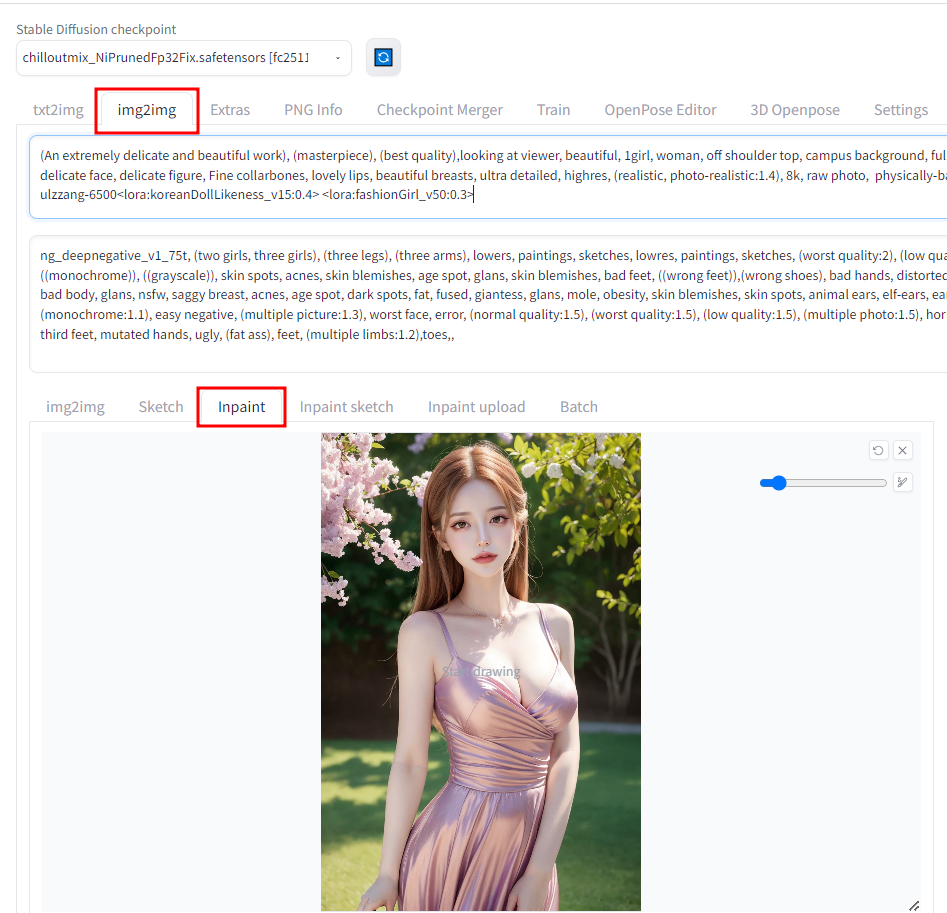Click the refresh checkpoint list icon
The height and width of the screenshot is (913, 947).
tap(383, 57)
